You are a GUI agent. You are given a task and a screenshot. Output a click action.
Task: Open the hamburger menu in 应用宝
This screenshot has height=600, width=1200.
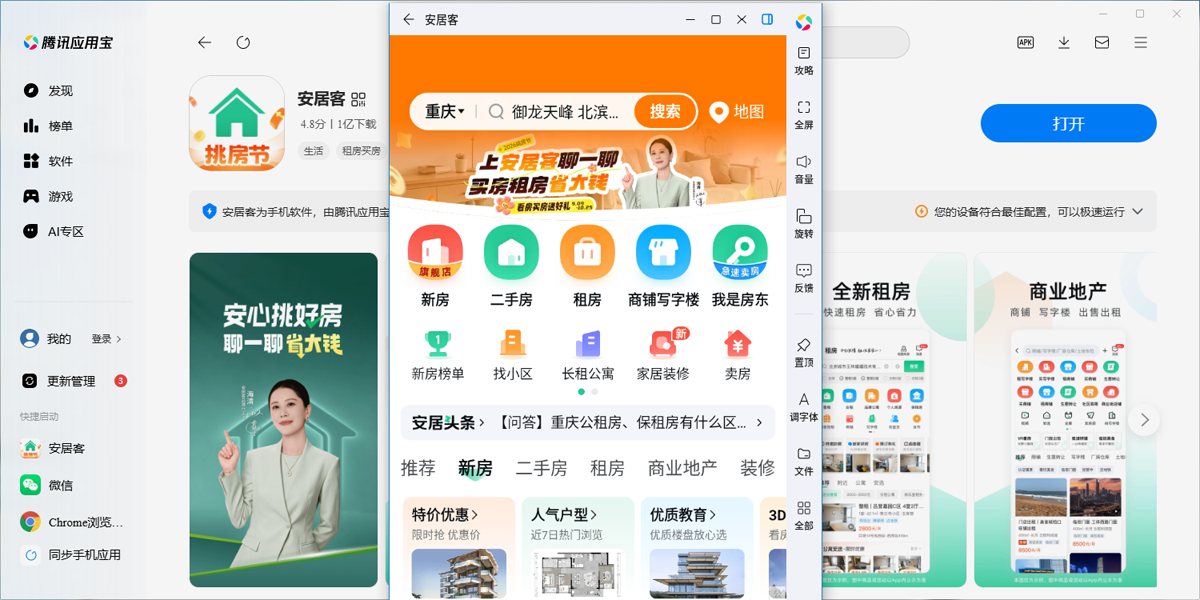(1141, 42)
